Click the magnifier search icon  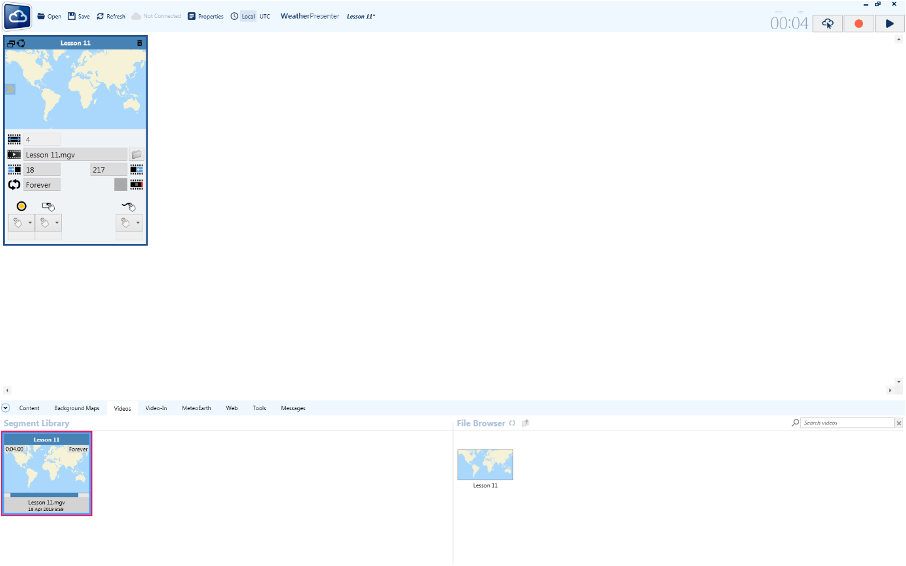tap(795, 423)
